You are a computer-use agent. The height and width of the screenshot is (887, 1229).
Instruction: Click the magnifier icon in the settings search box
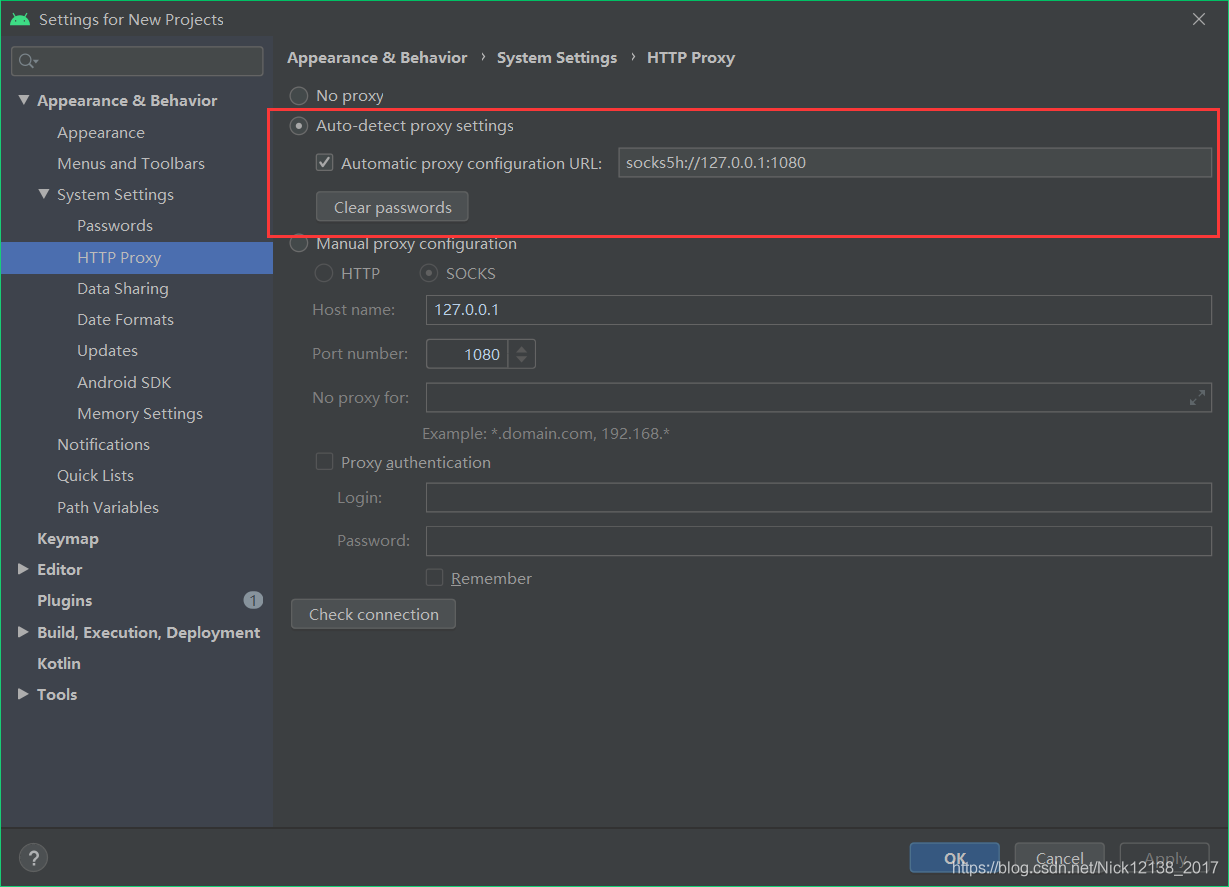(25, 61)
